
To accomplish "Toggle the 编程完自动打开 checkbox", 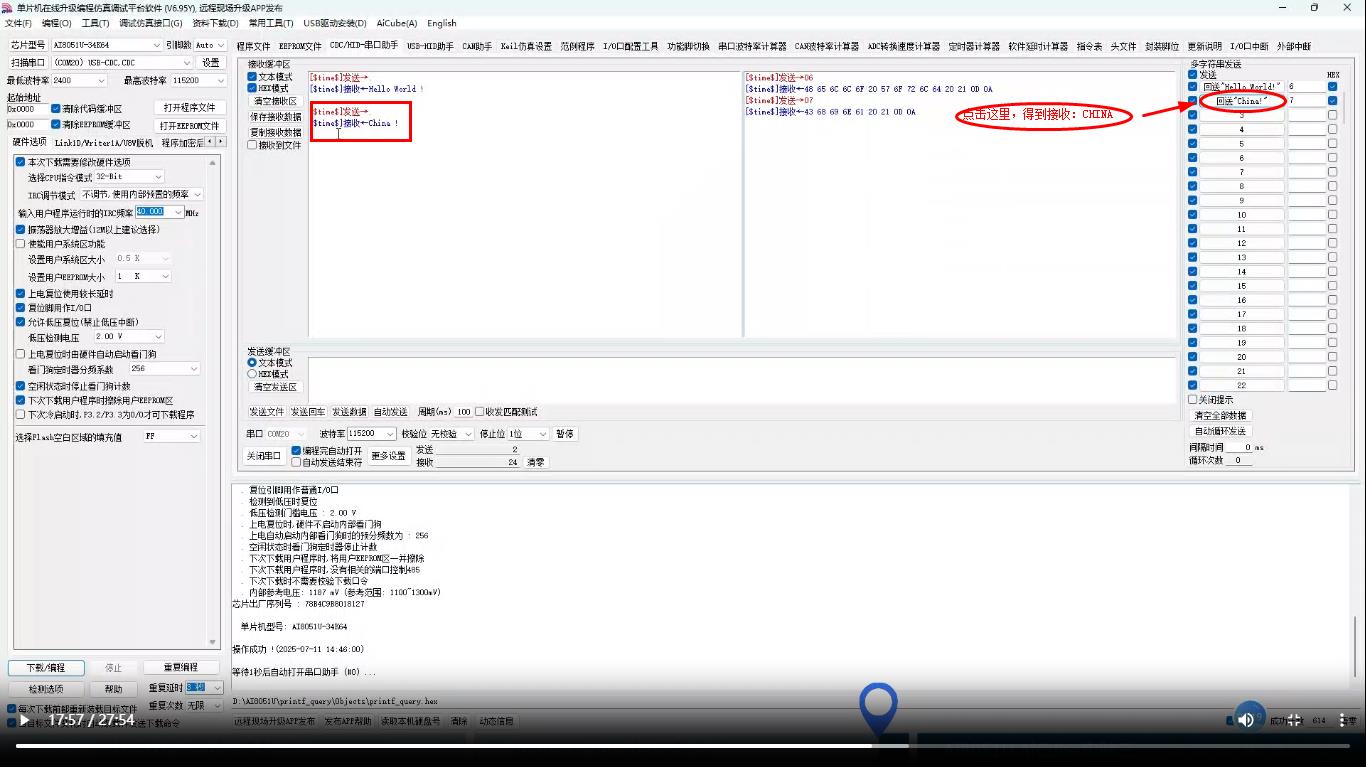I will tap(296, 451).
